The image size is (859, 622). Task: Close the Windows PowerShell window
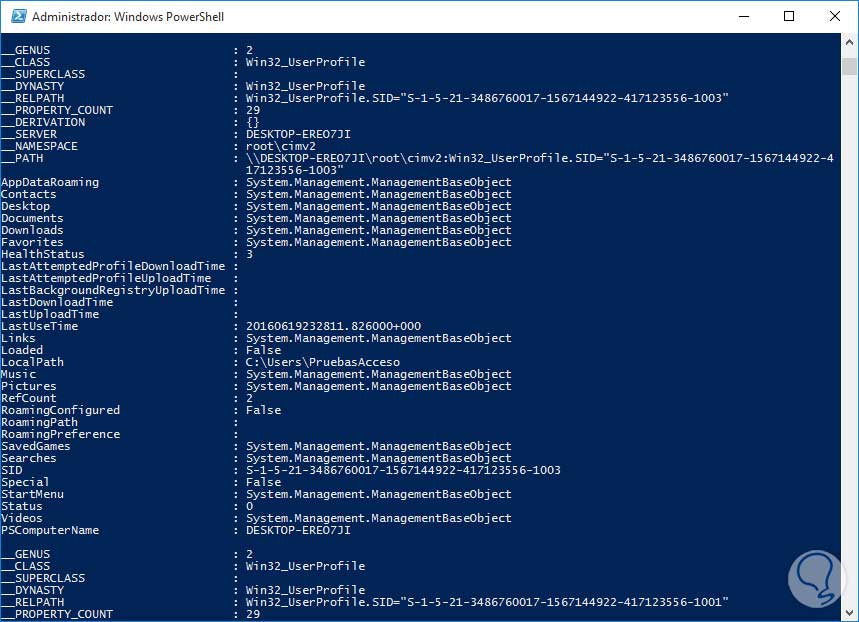click(x=835, y=17)
